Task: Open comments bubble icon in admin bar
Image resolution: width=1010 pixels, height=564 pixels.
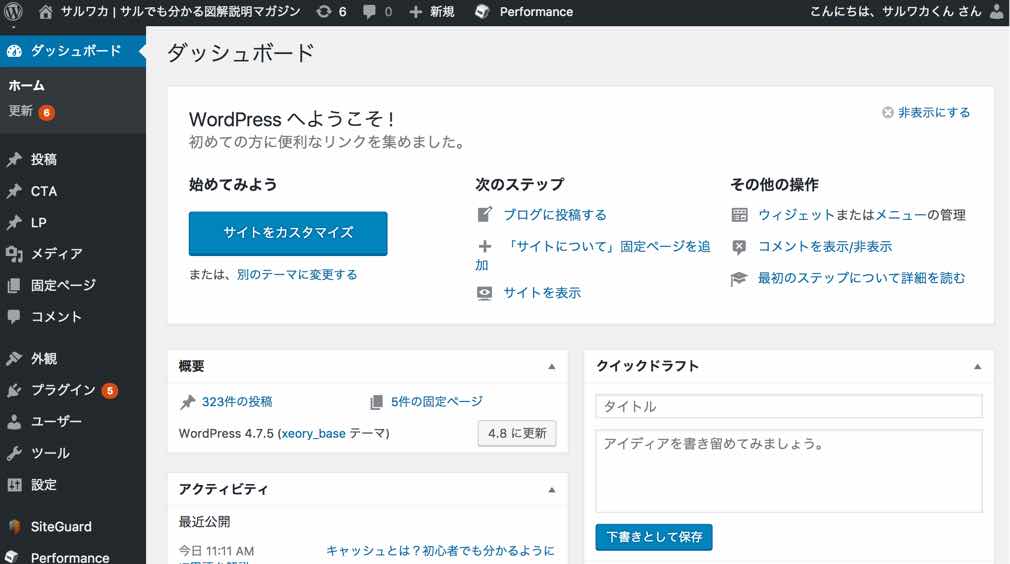Action: [369, 12]
